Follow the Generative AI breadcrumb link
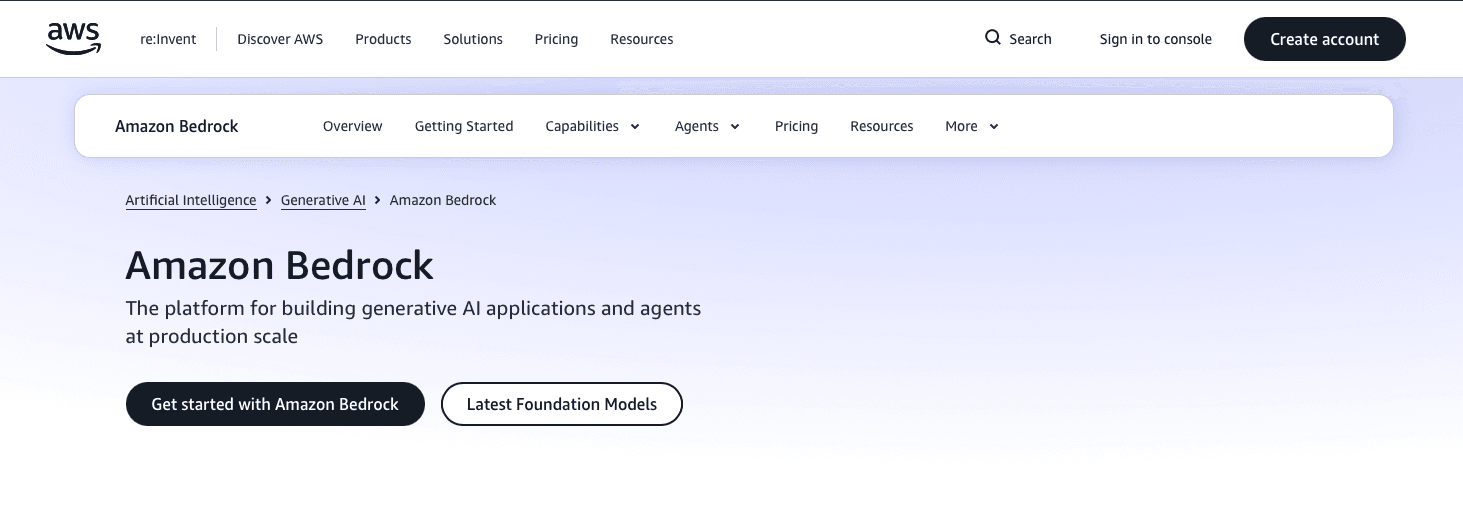The image size is (1463, 519). [x=323, y=200]
